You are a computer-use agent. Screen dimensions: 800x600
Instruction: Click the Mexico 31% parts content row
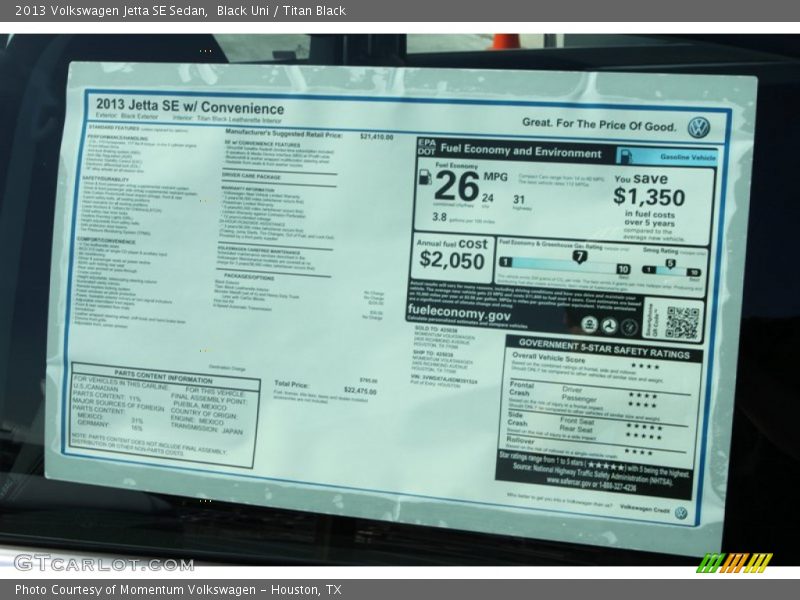tap(110, 418)
